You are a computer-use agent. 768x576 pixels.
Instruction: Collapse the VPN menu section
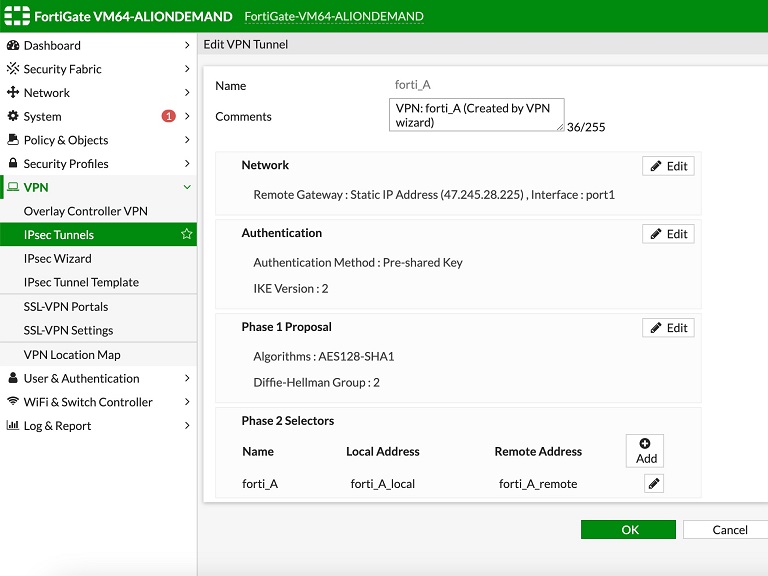(x=187, y=187)
